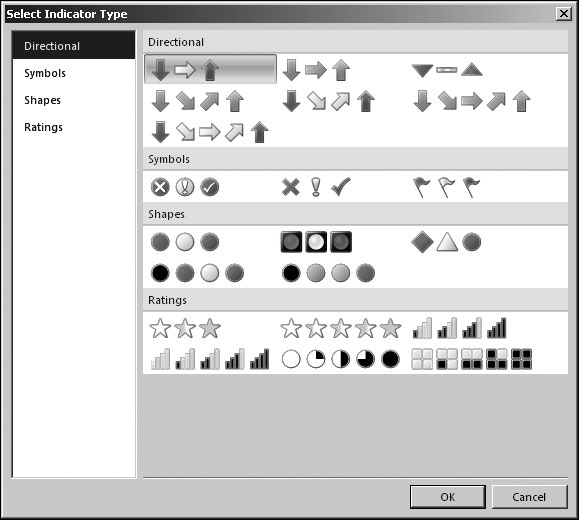This screenshot has height=520, width=579.
Task: Select the three flags indicator set
Action: [x=446, y=187]
